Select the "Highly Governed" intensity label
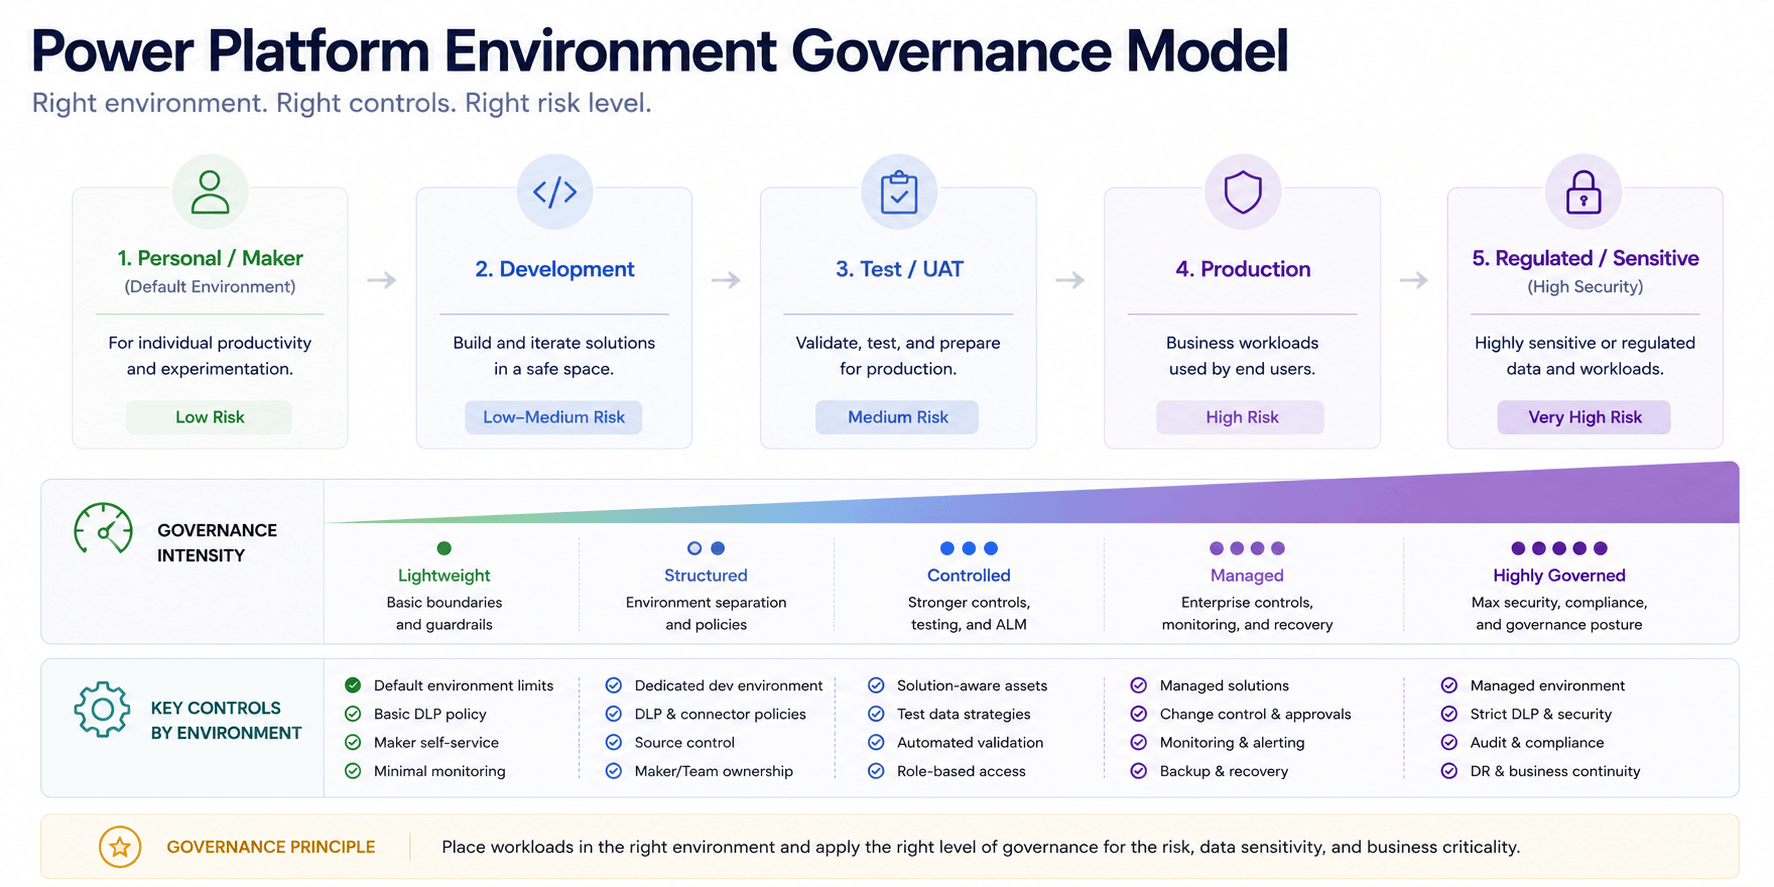Image resolution: width=1774 pixels, height=887 pixels. 1559,576
